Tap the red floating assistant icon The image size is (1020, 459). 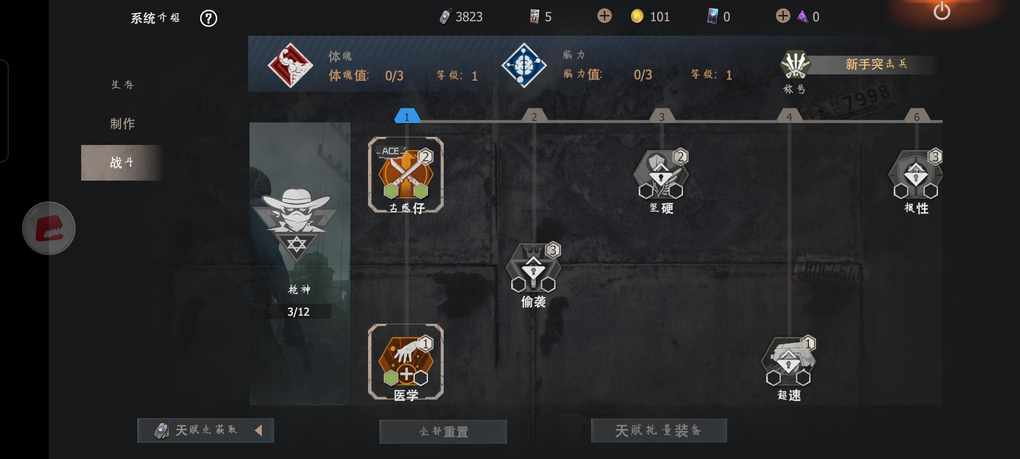pos(49,228)
